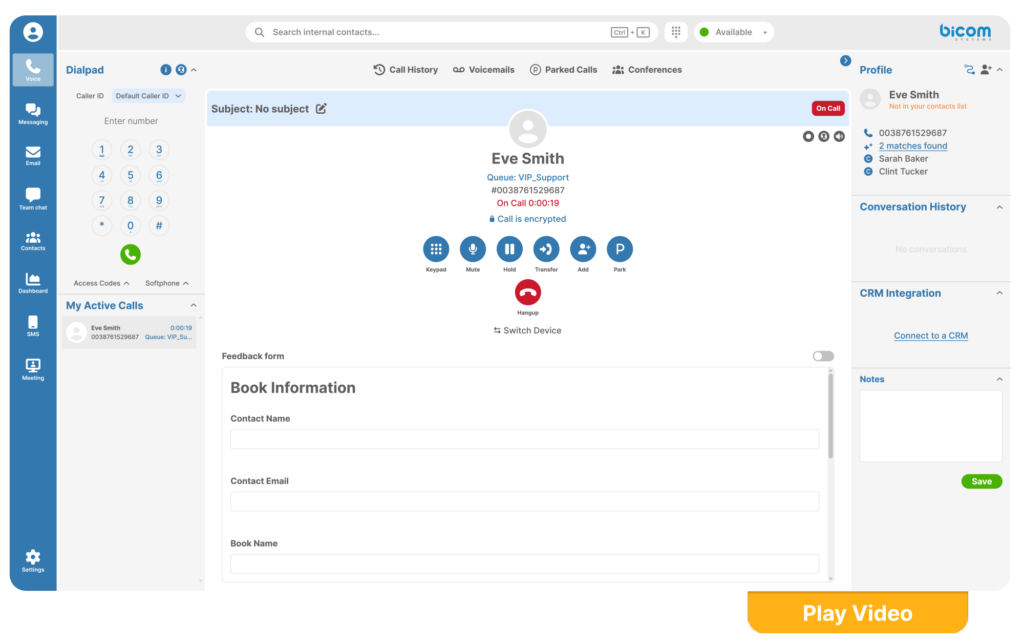This screenshot has height=643, width=1024.
Task: Click the add contact icon in Profile
Action: pyautogui.click(x=985, y=70)
